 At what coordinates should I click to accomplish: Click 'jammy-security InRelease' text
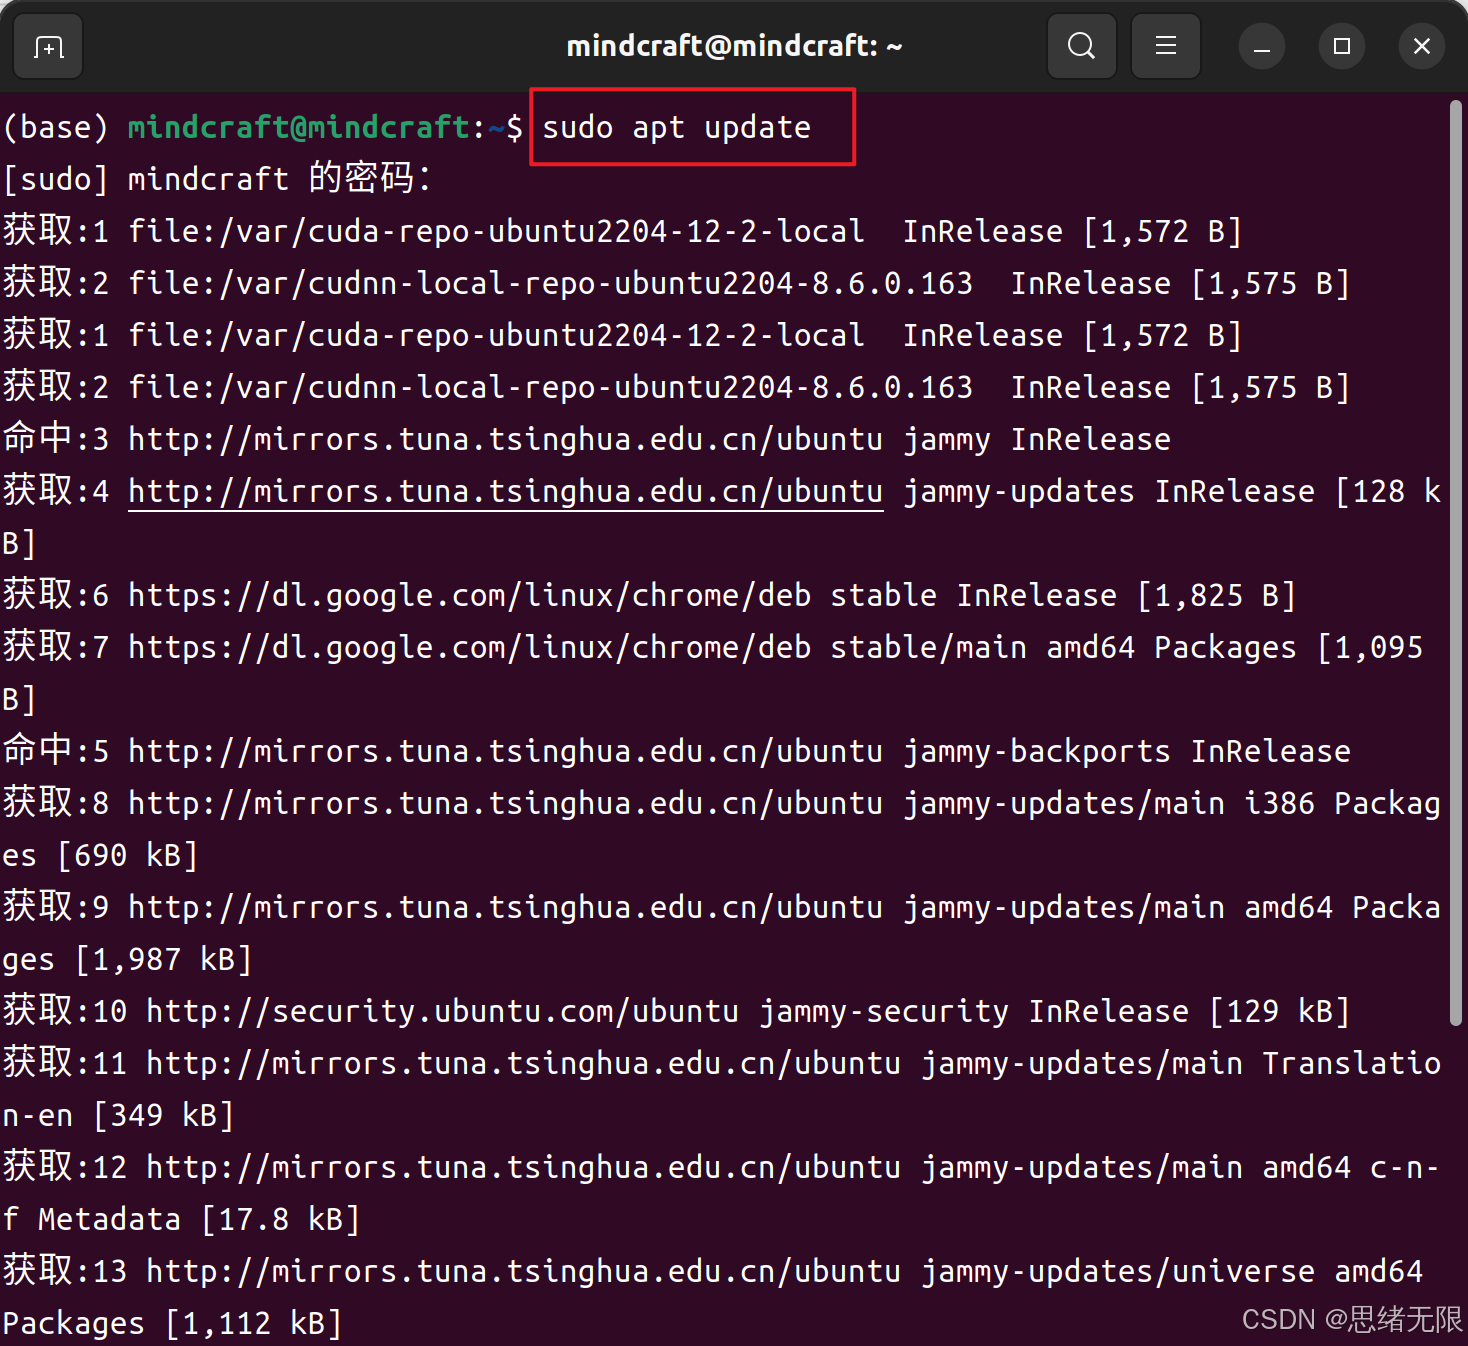[974, 1011]
